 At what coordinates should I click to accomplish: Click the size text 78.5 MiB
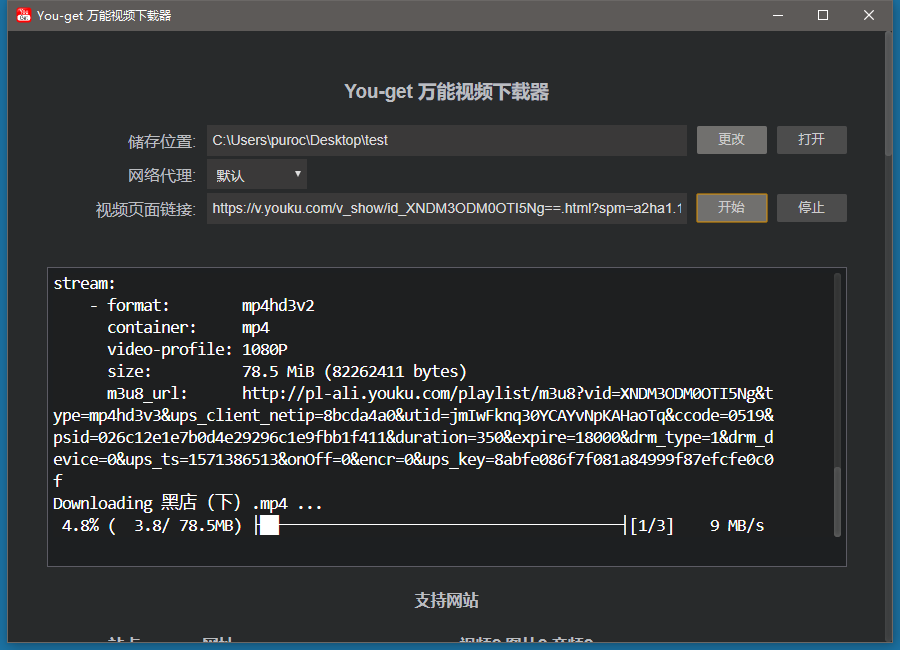(278, 372)
